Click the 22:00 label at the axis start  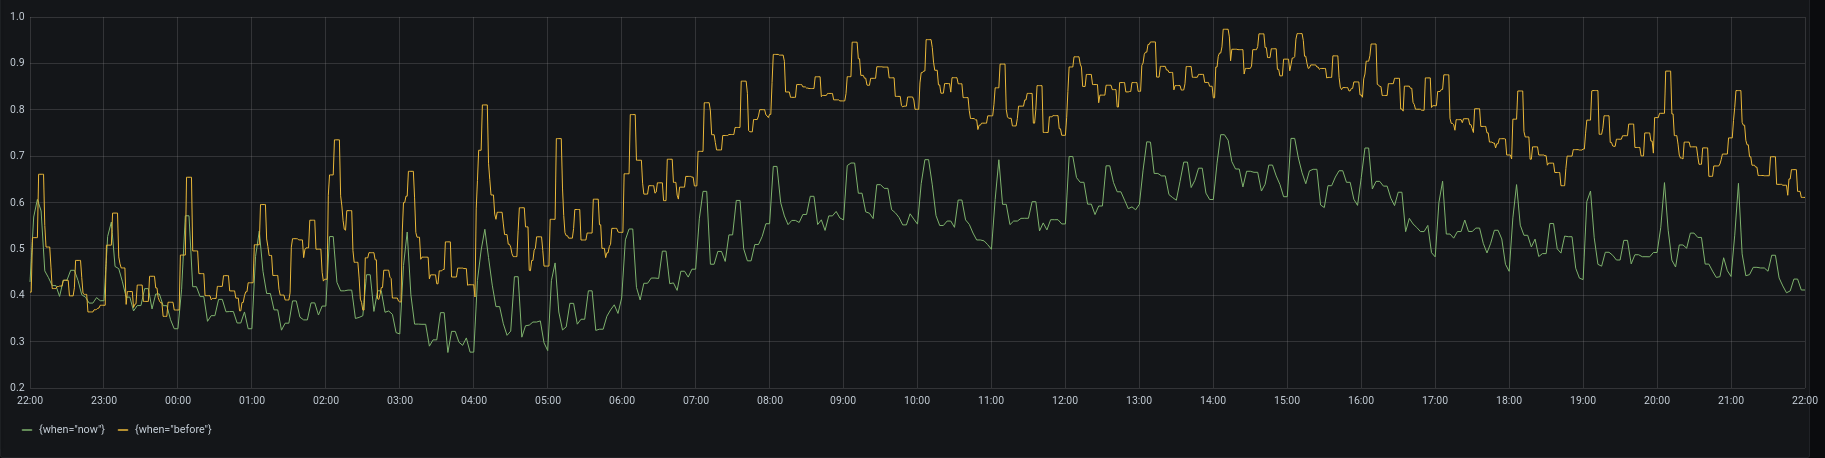tap(31, 400)
